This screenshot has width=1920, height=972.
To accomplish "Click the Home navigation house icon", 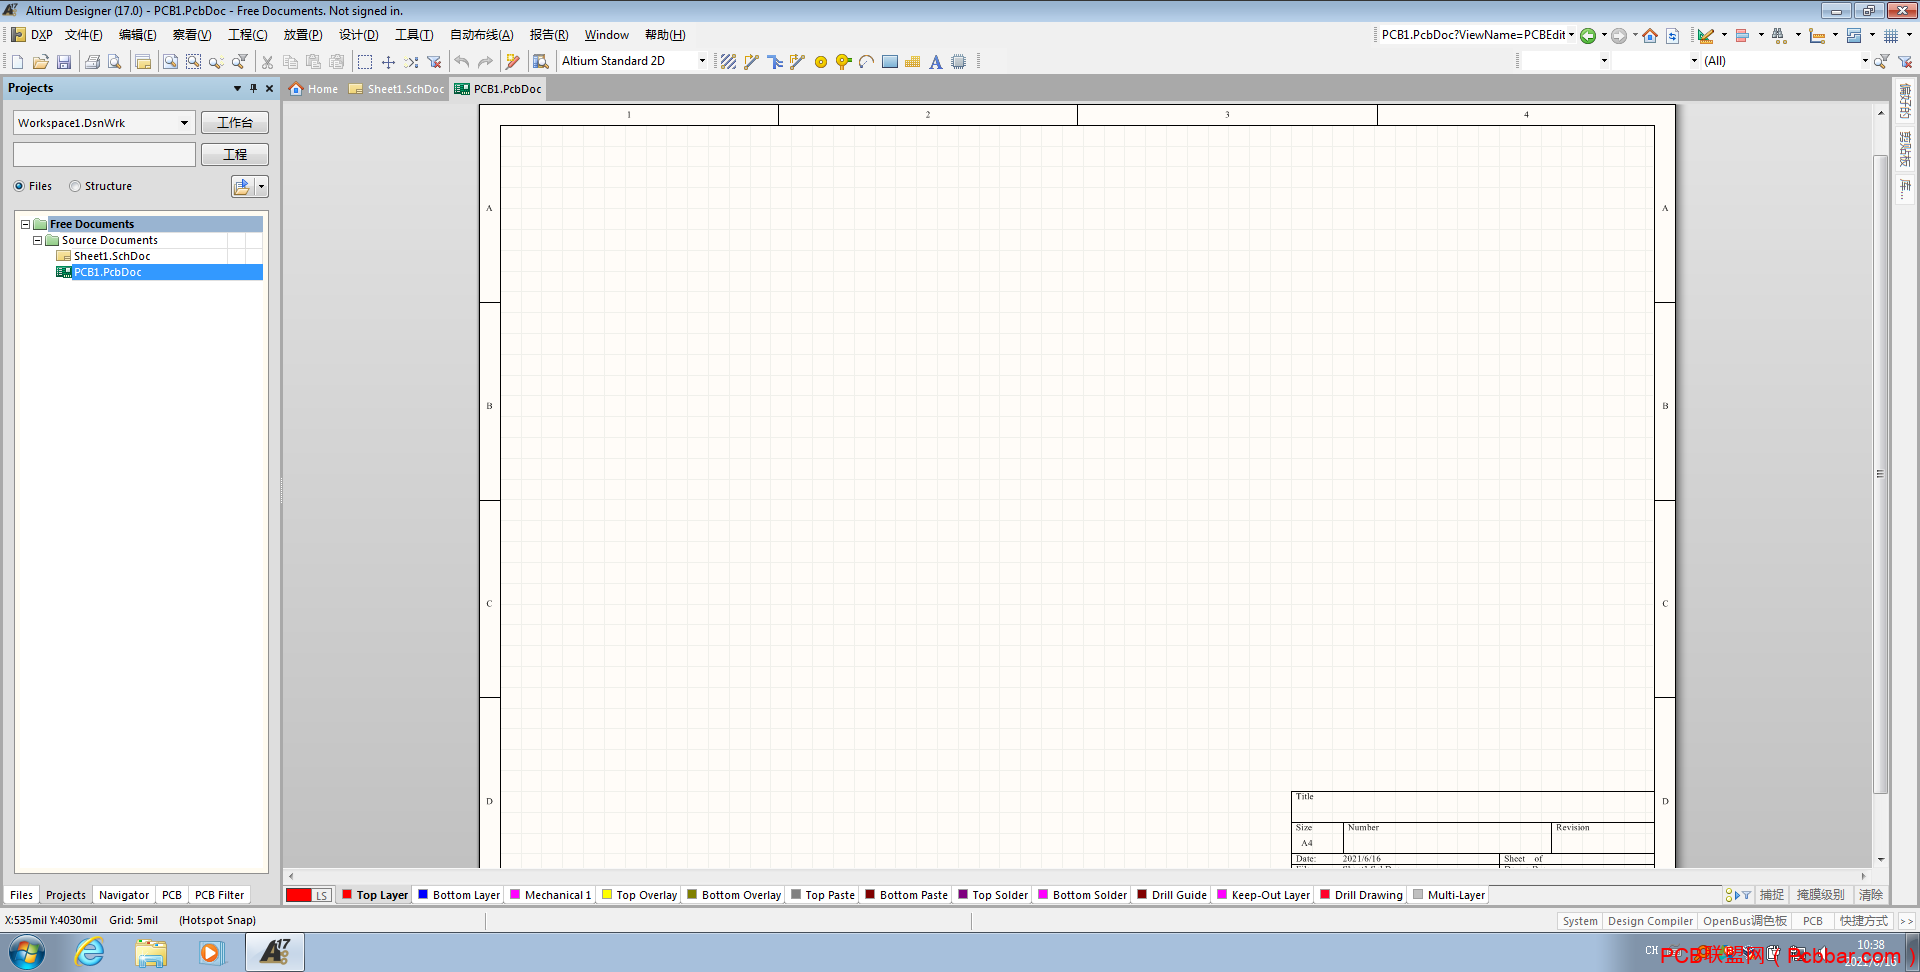I will pyautogui.click(x=1650, y=36).
